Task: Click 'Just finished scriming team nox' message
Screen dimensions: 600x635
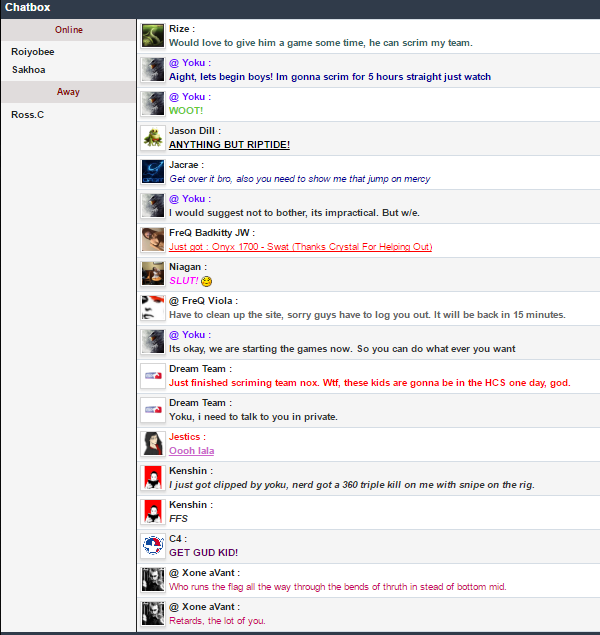Action: [x=370, y=383]
